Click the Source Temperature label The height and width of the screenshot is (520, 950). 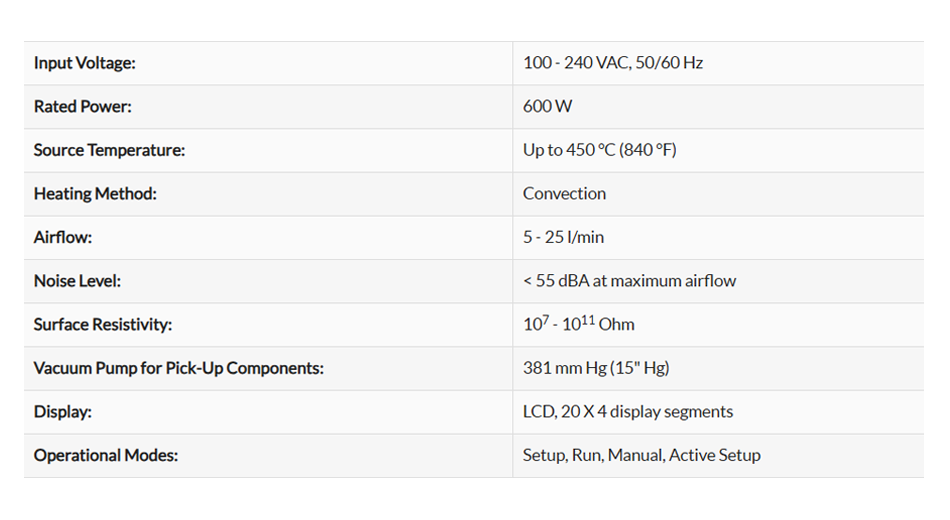(109, 150)
